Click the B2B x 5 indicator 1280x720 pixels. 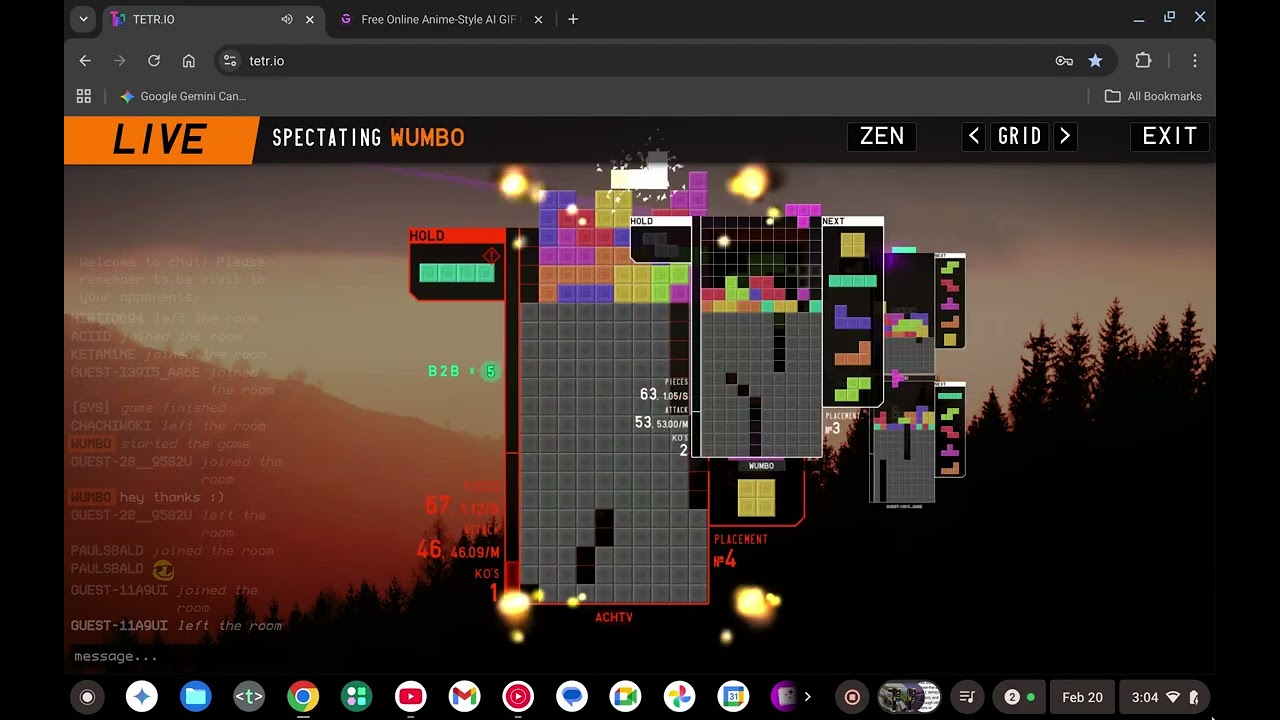coord(462,371)
